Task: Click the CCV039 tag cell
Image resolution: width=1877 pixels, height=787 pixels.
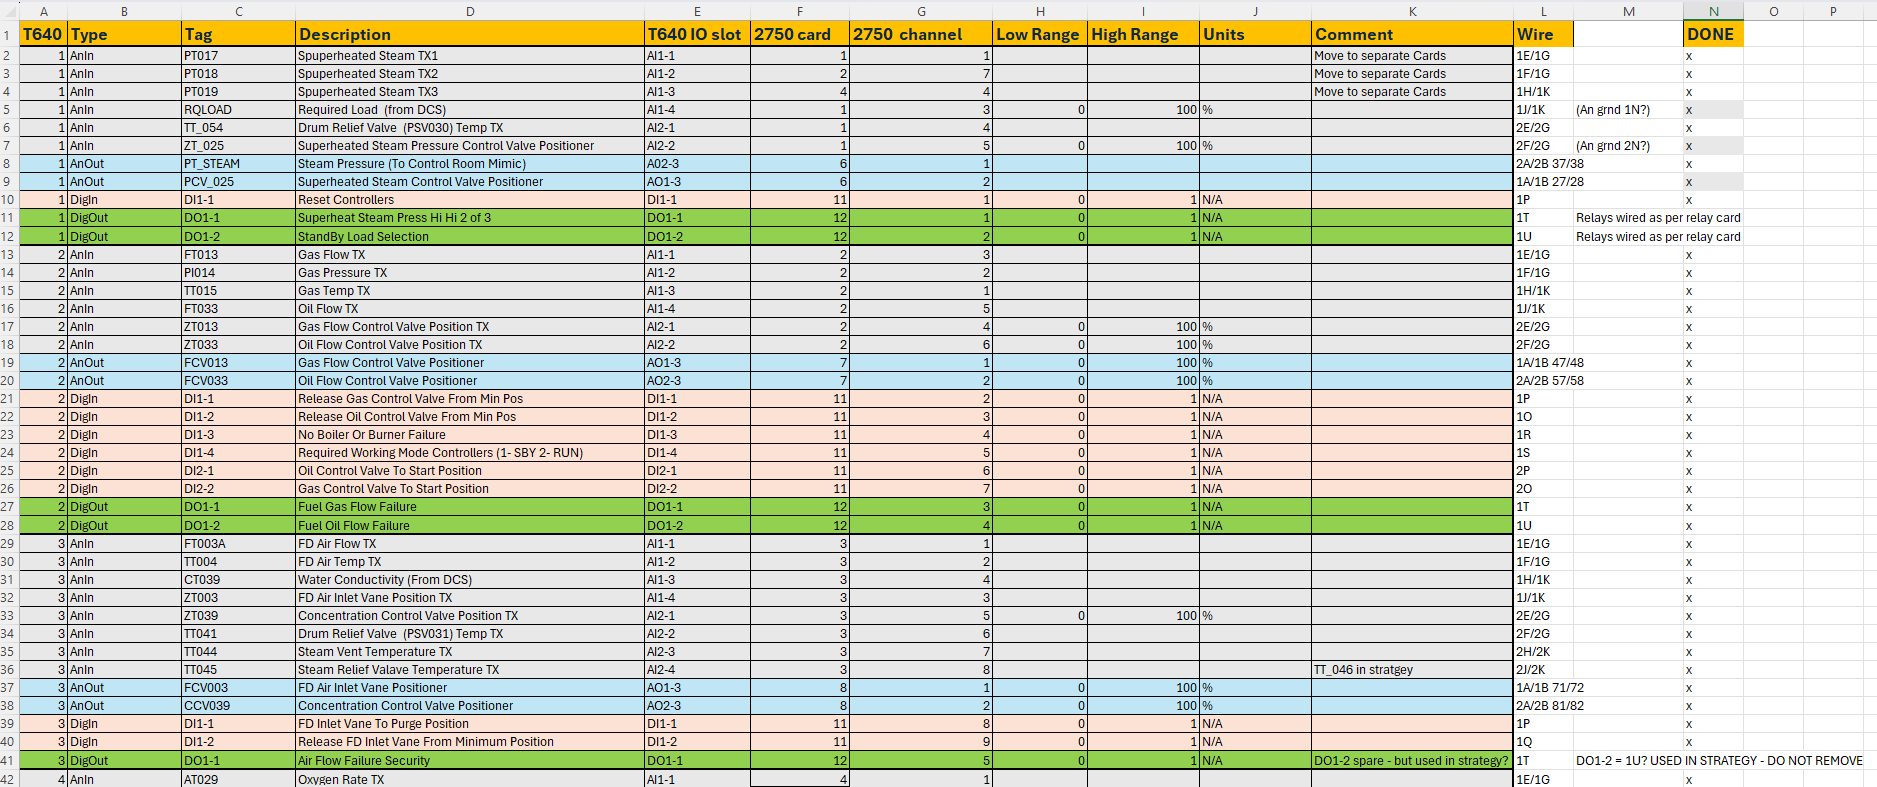Action: point(238,706)
